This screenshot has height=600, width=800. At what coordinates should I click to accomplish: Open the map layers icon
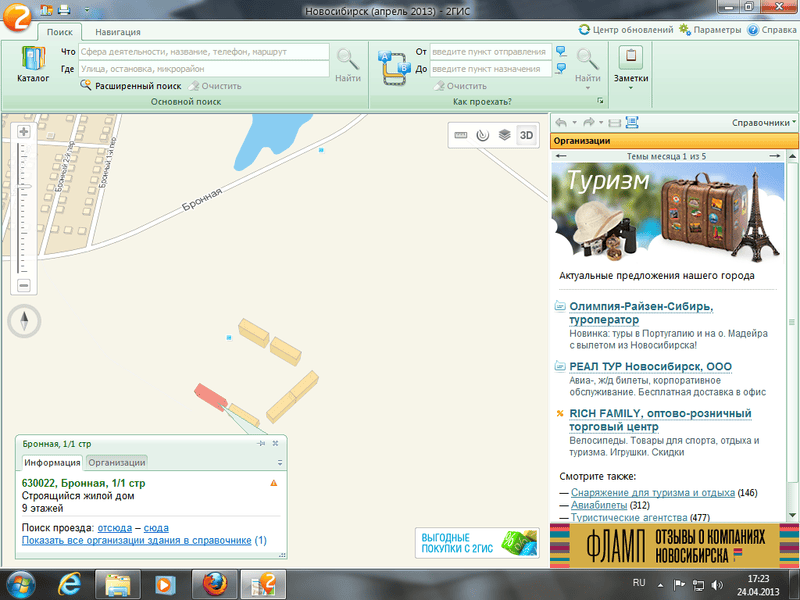point(505,135)
